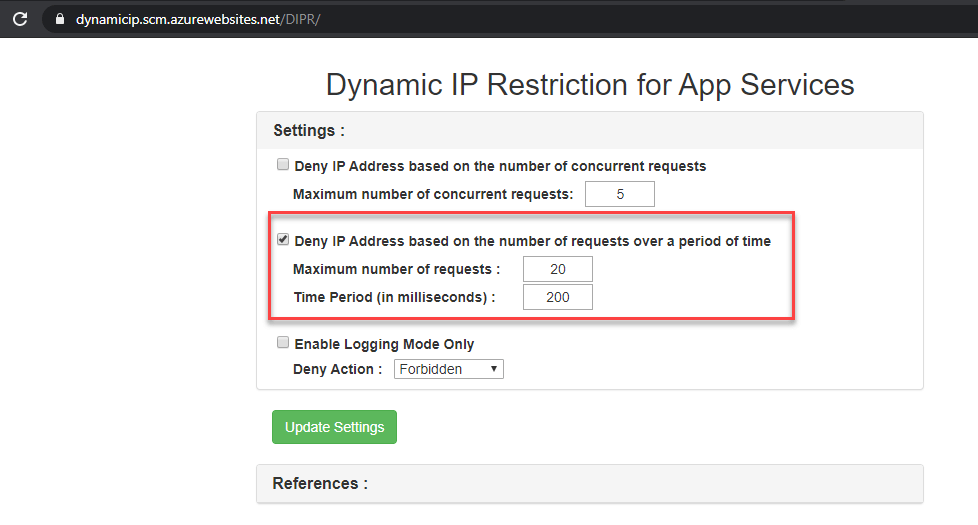The height and width of the screenshot is (525, 978).
Task: Click the 'Enable Logging Mode Only' label text
Action: [x=384, y=344]
